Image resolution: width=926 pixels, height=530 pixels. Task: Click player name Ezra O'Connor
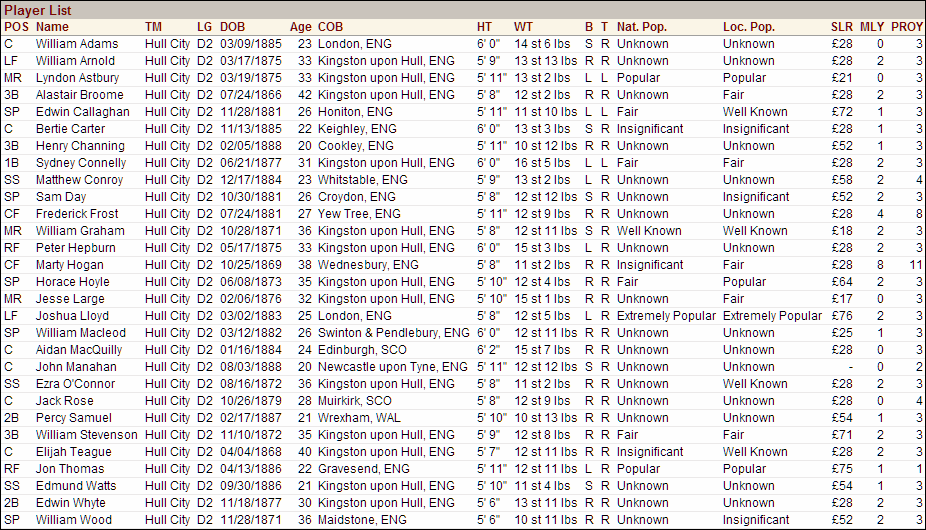[75, 384]
